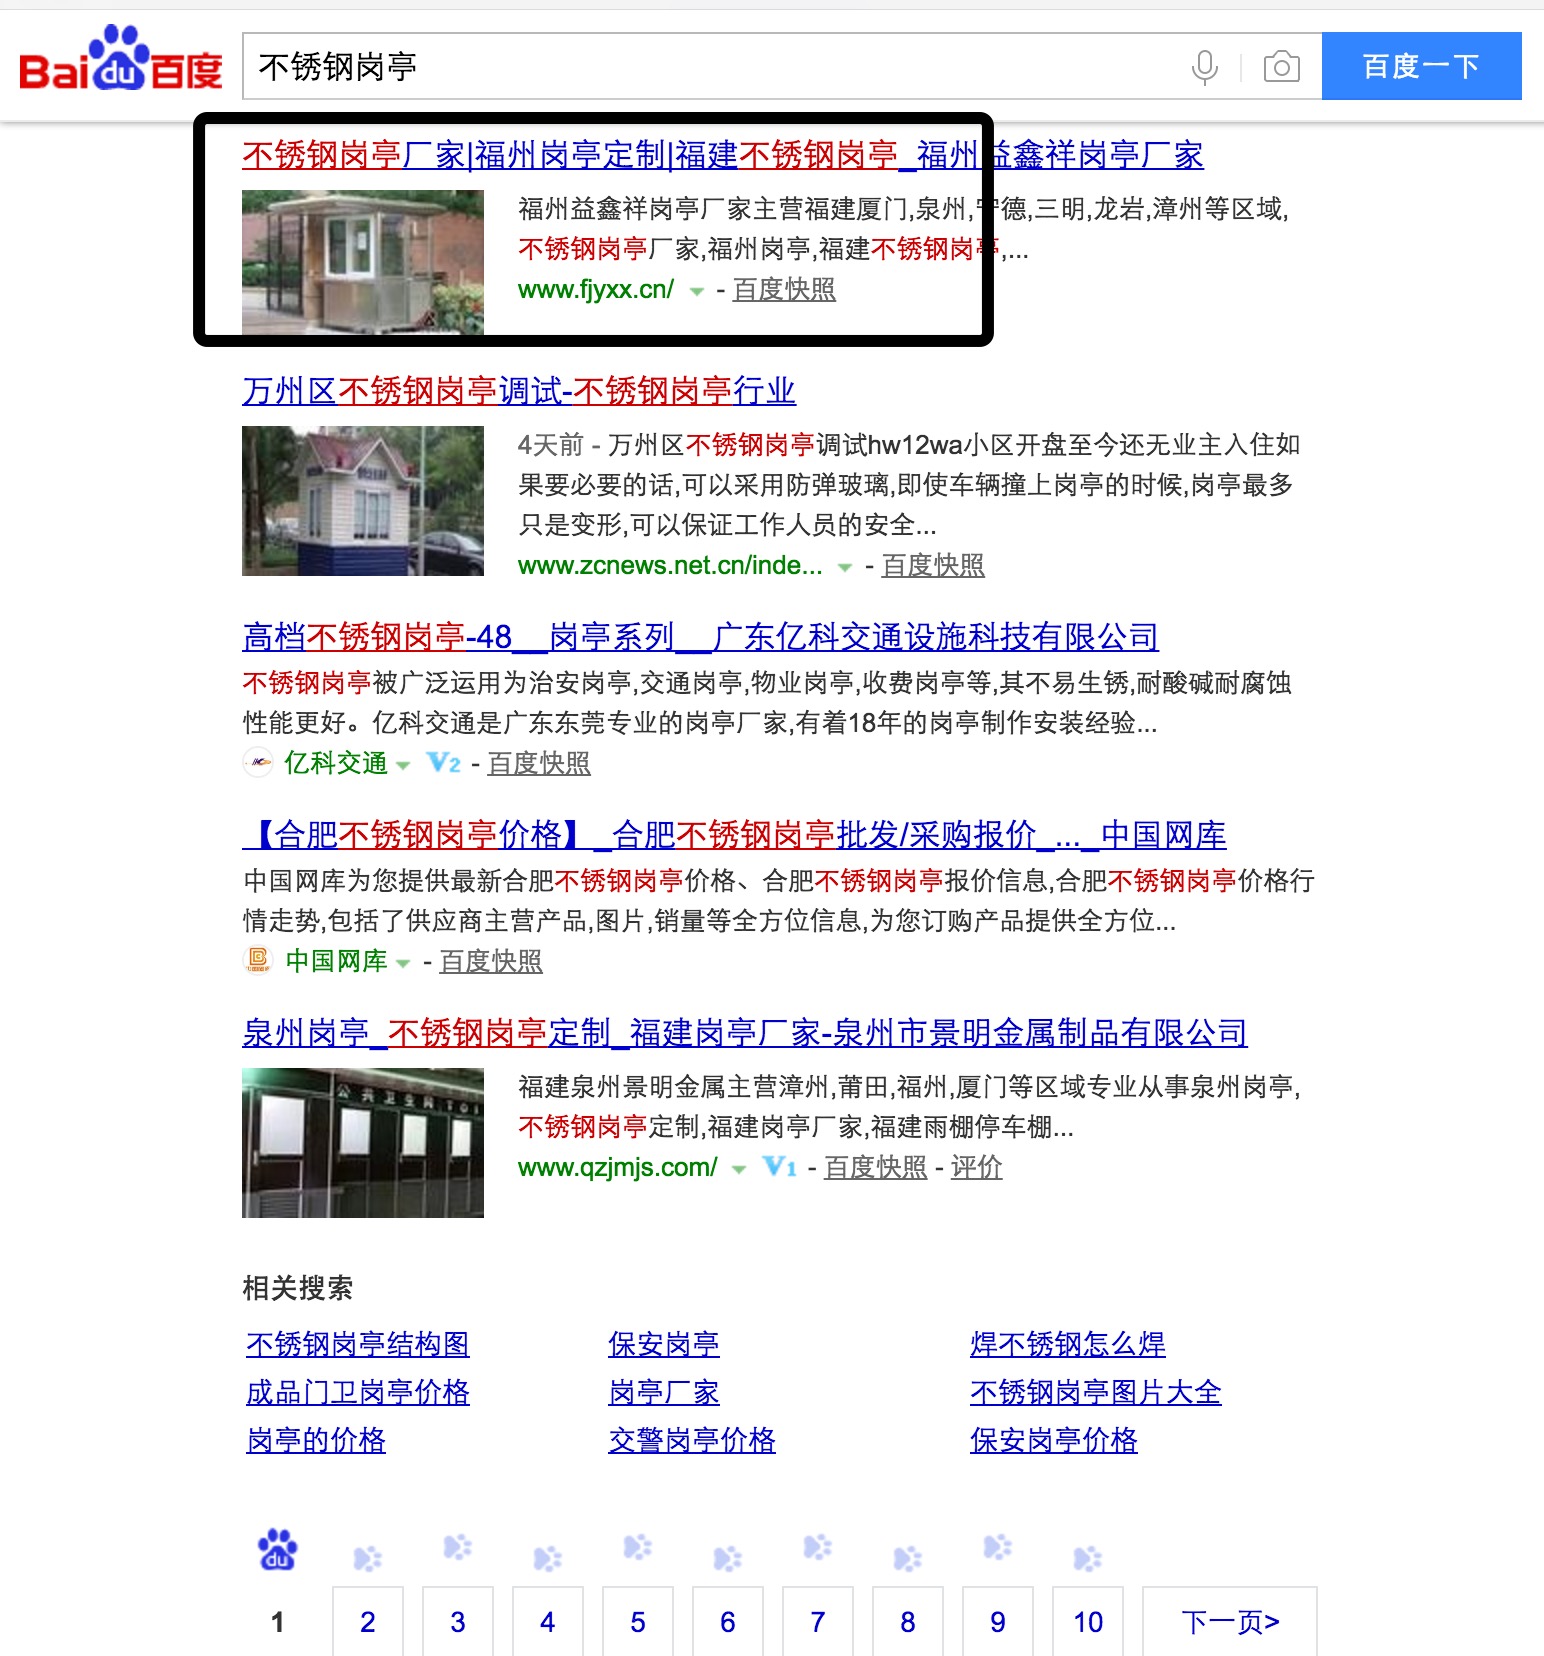This screenshot has width=1544, height=1656.
Task: Click paw icon above page 2
Action: click(x=368, y=1558)
